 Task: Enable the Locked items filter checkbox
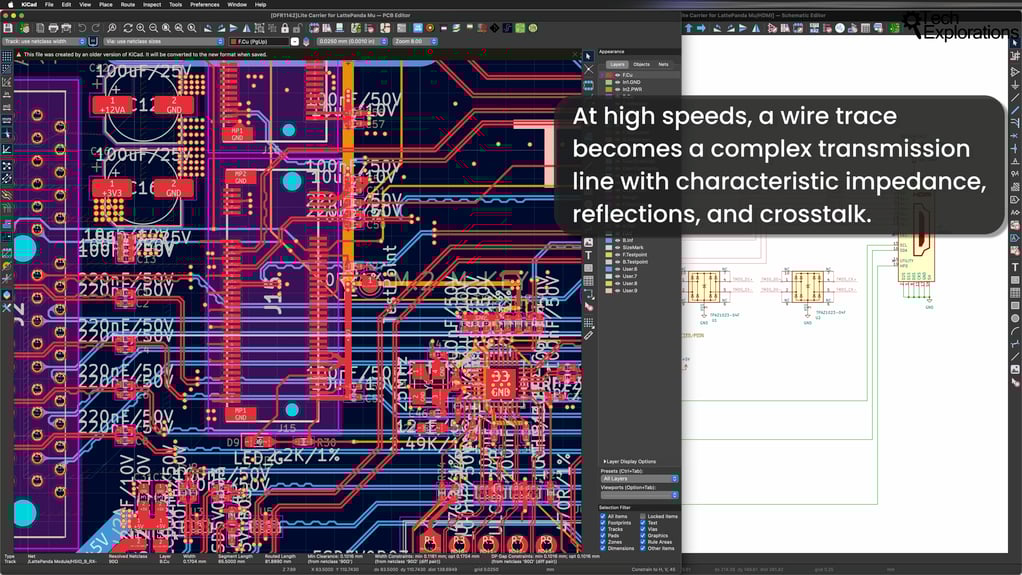tap(642, 517)
